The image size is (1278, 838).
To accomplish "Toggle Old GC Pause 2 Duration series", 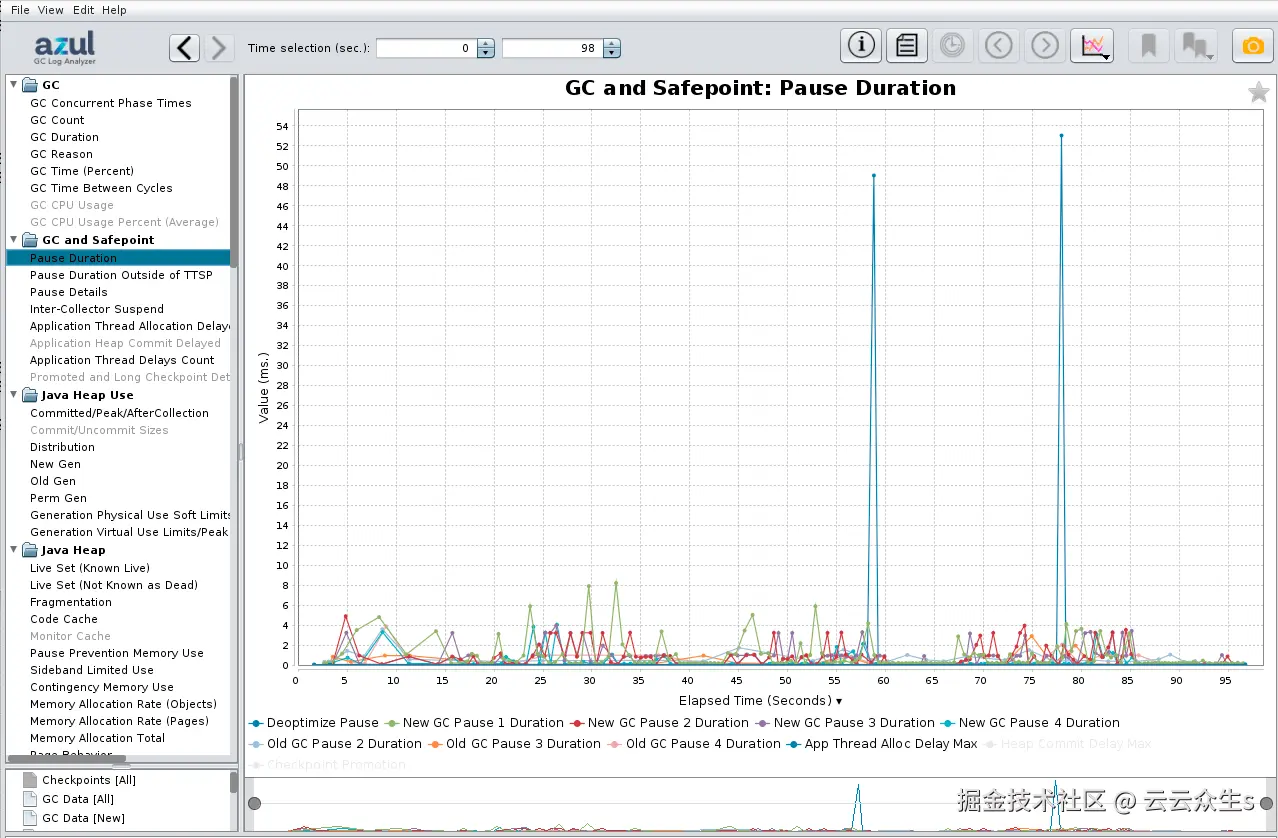I will click(335, 744).
